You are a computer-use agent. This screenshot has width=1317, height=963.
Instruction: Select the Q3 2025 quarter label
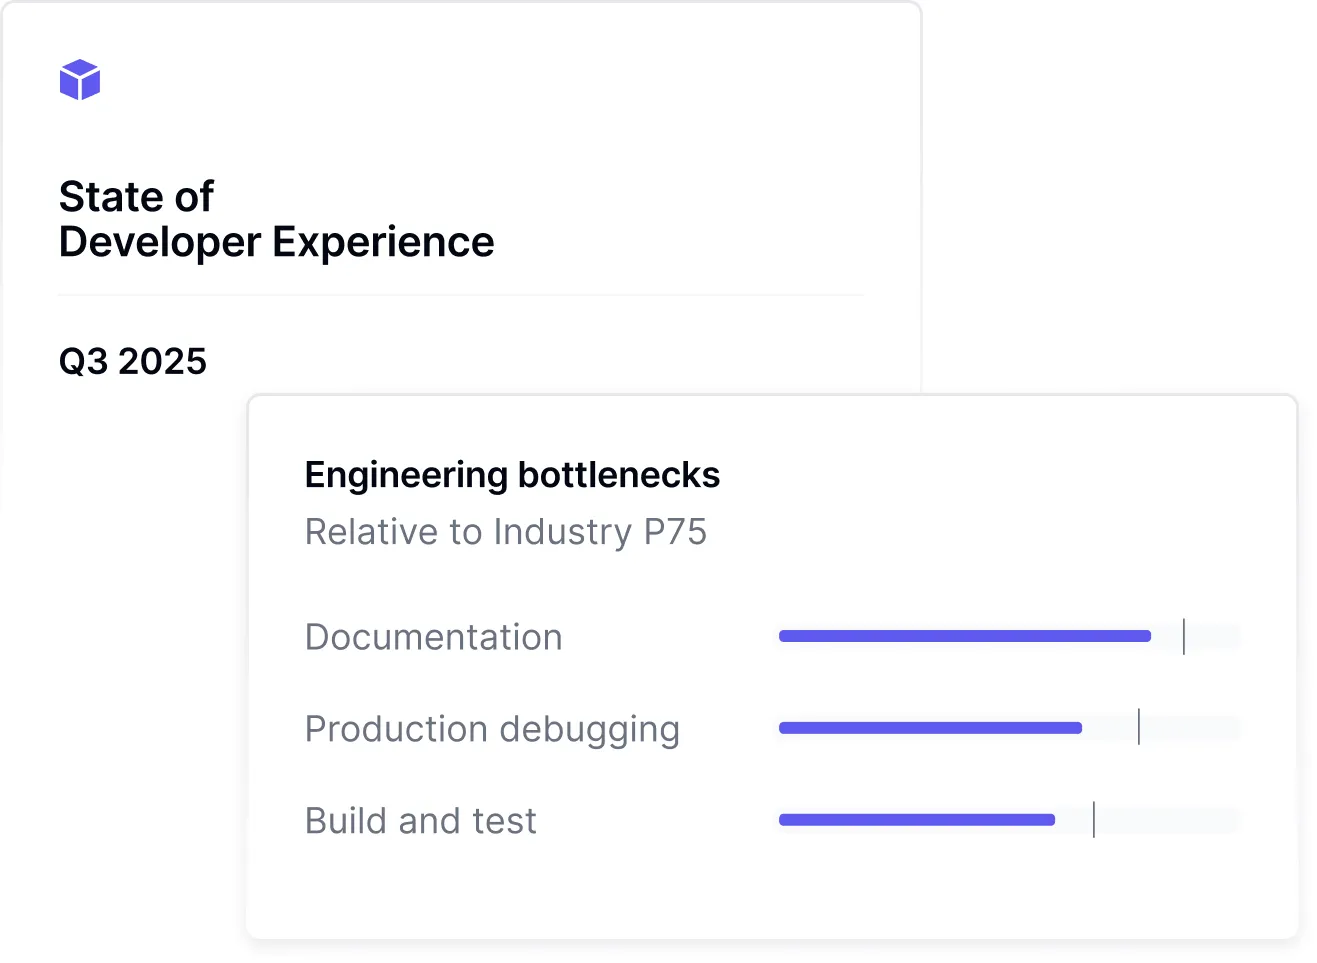pyautogui.click(x=133, y=361)
